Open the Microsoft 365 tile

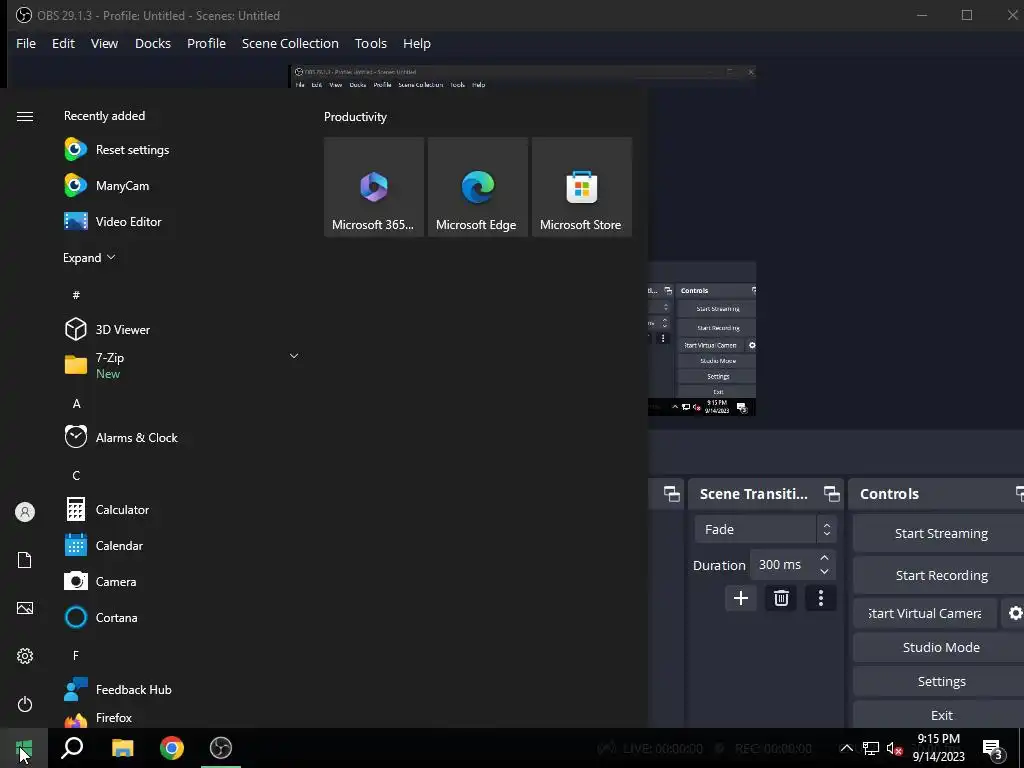pyautogui.click(x=374, y=187)
